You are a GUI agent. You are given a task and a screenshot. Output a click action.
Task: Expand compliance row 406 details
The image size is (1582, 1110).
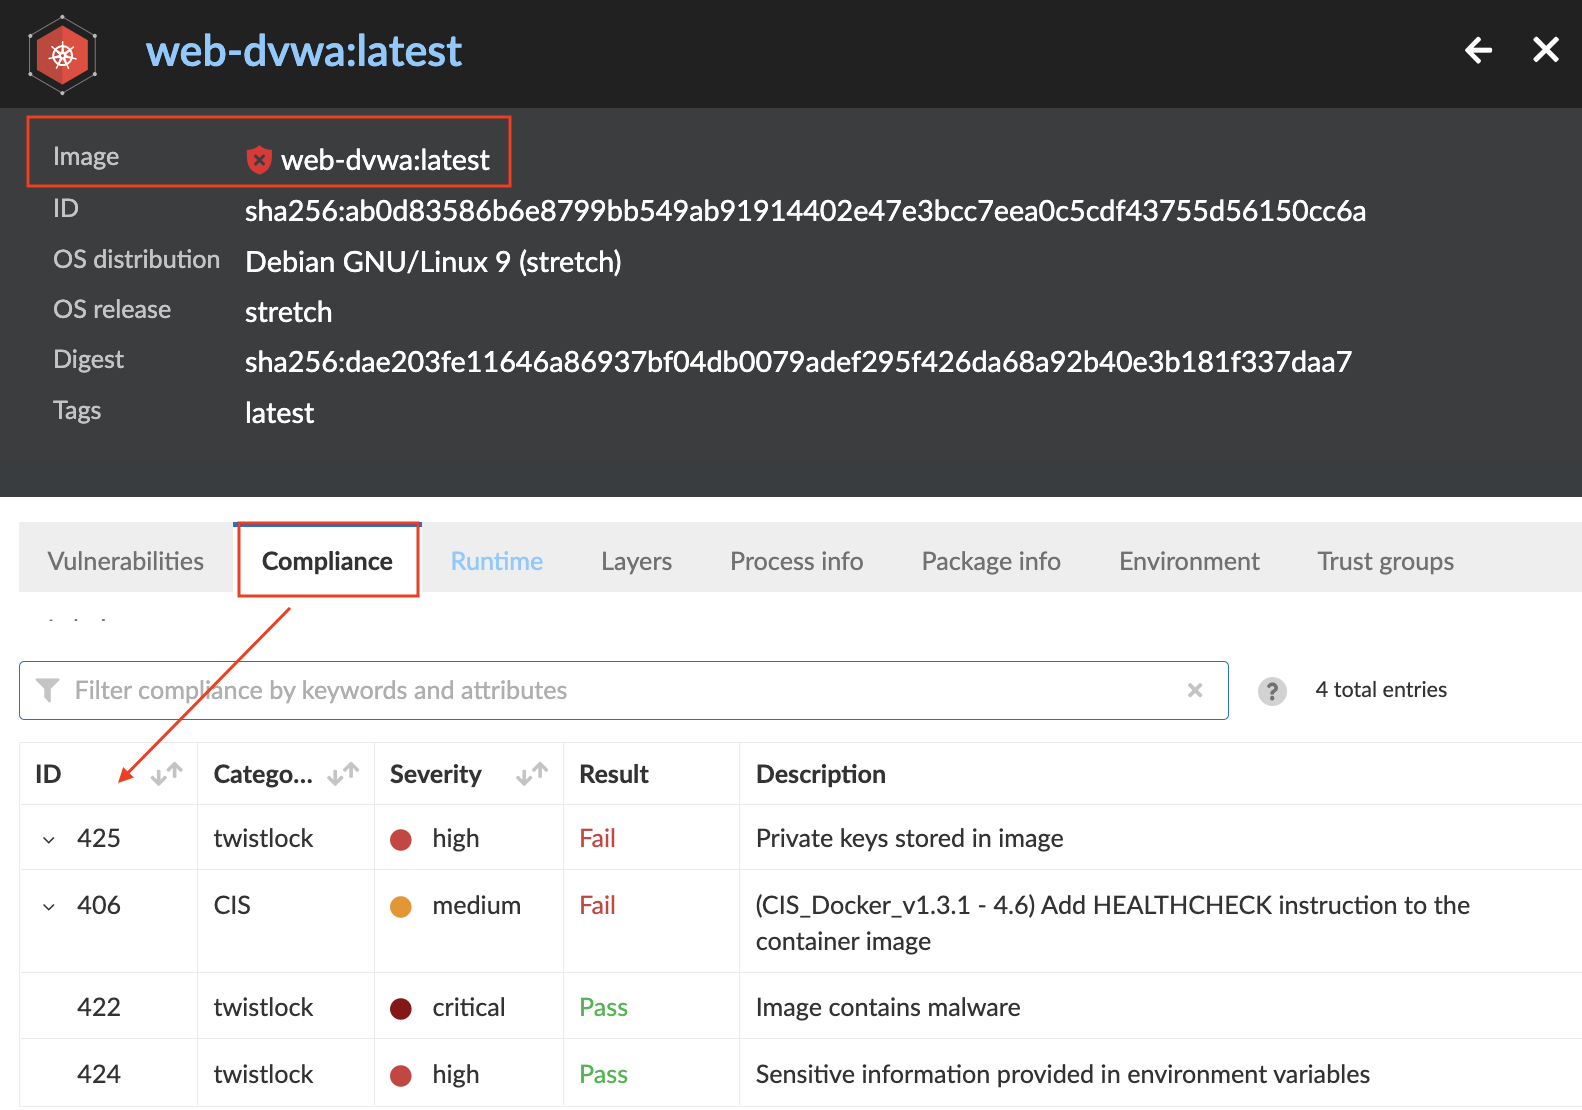coord(49,907)
